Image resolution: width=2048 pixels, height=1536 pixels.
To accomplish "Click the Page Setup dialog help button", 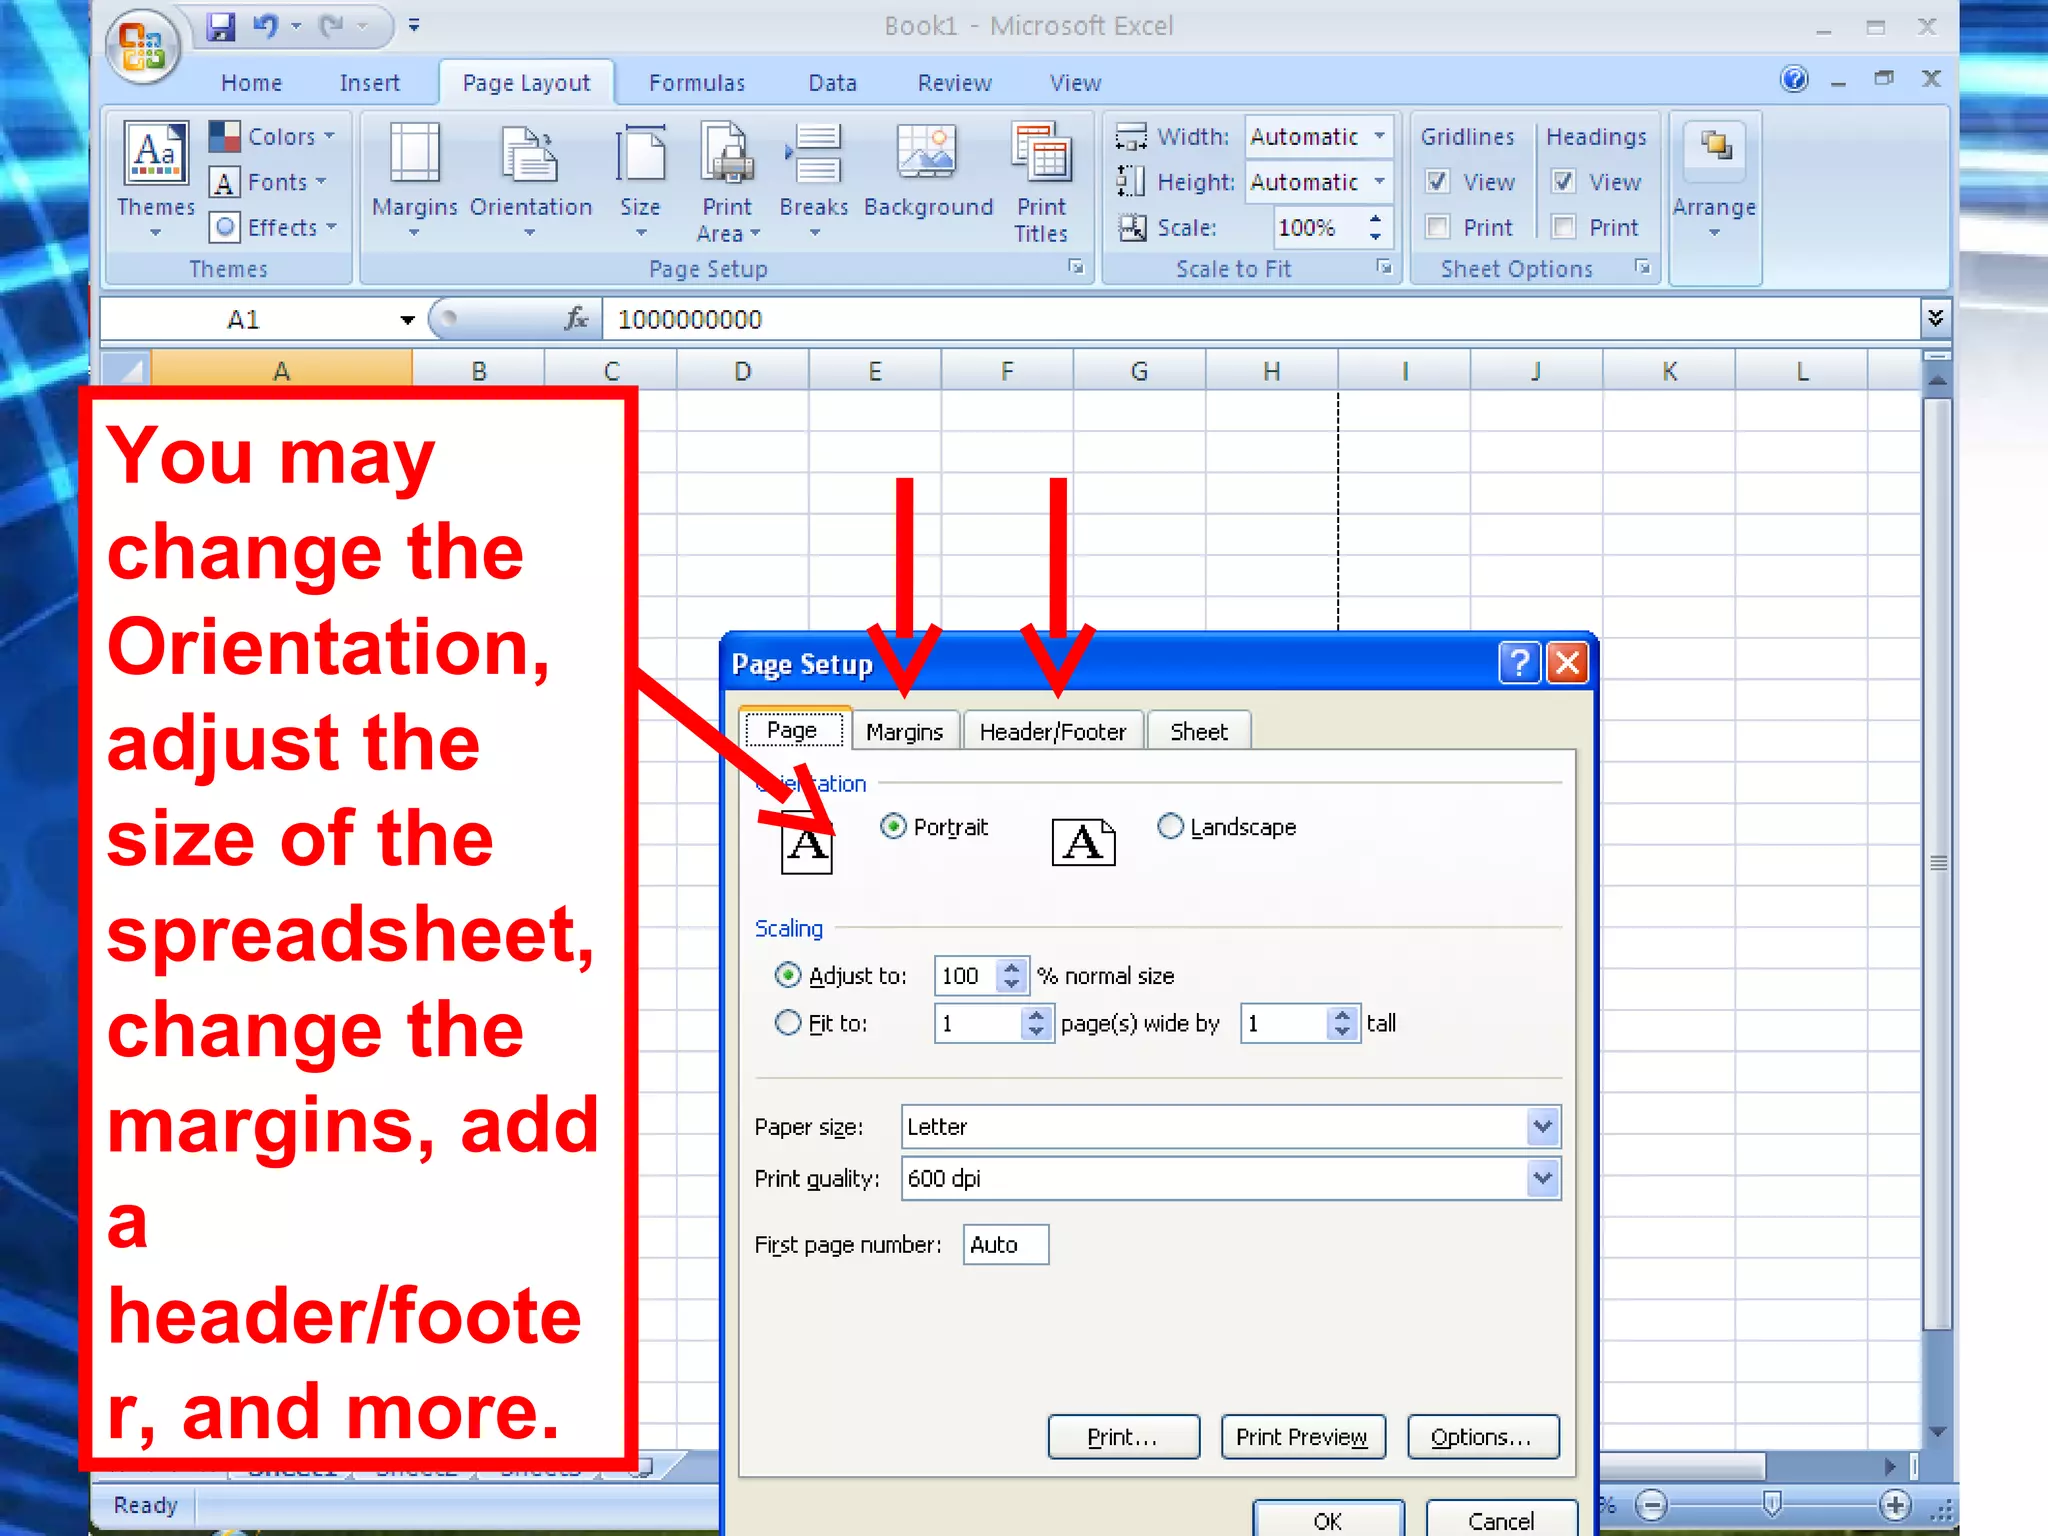I will tap(1519, 662).
